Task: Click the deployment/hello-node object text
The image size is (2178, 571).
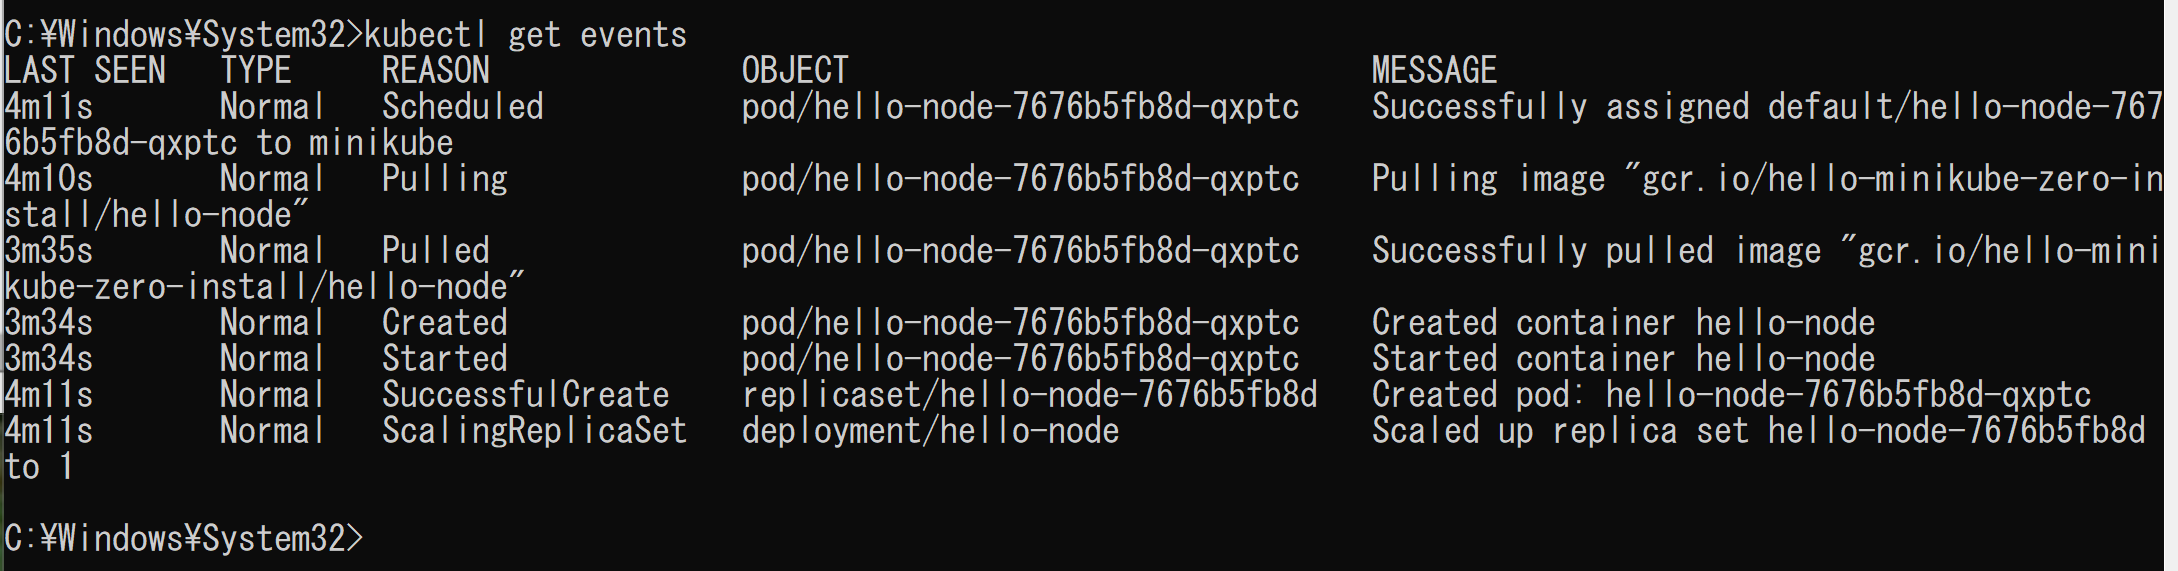Action: (x=931, y=431)
